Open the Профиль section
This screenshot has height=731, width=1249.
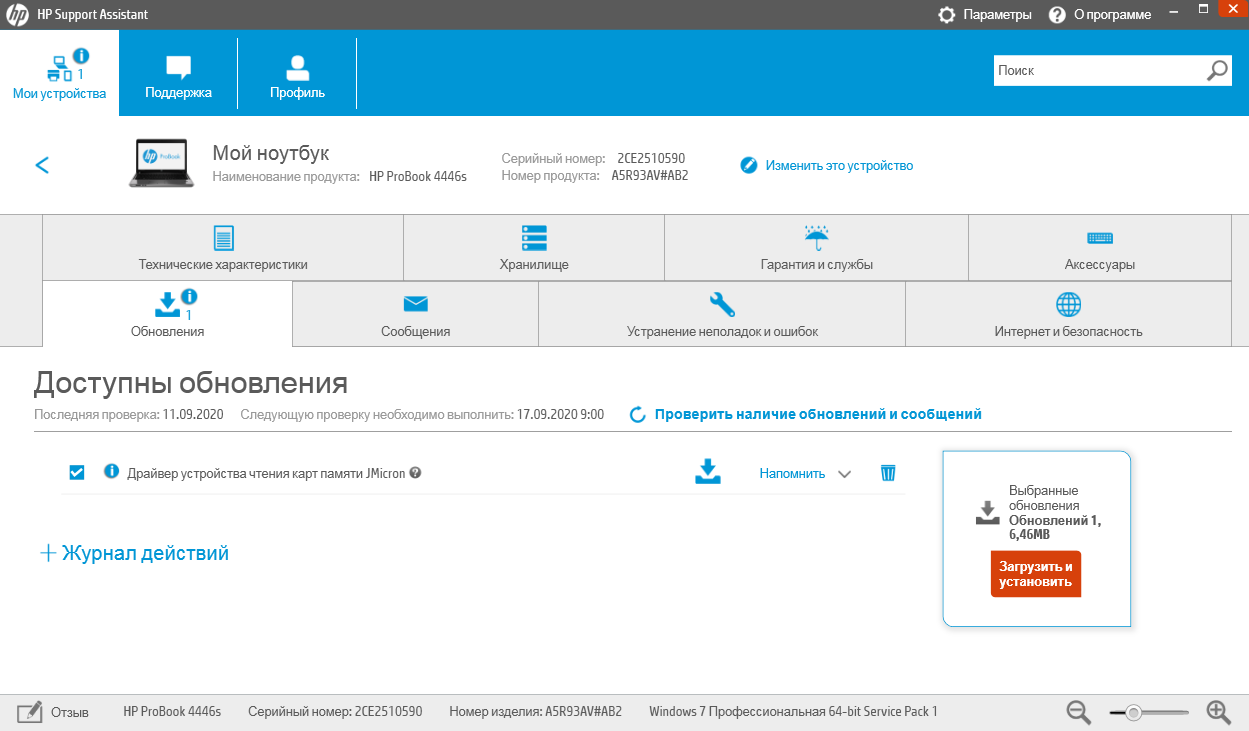[x=297, y=73]
